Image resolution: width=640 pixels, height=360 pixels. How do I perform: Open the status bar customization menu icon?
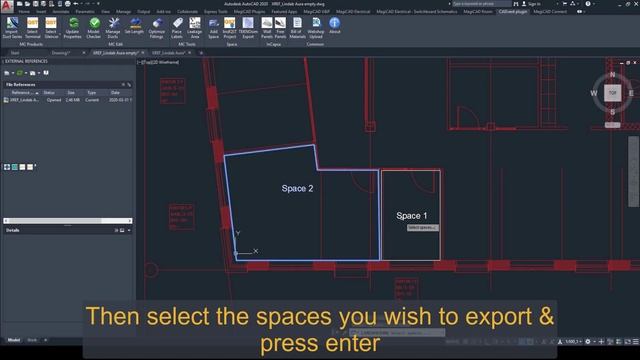[636, 341]
